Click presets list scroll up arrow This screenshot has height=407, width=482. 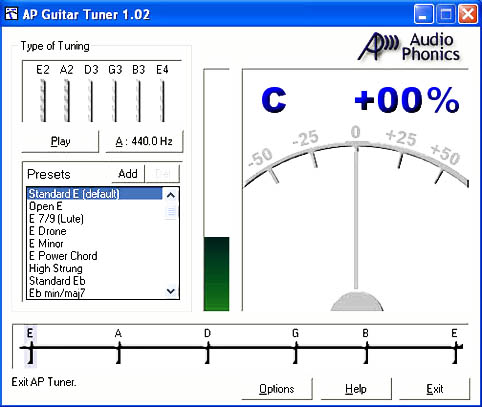coord(171,195)
